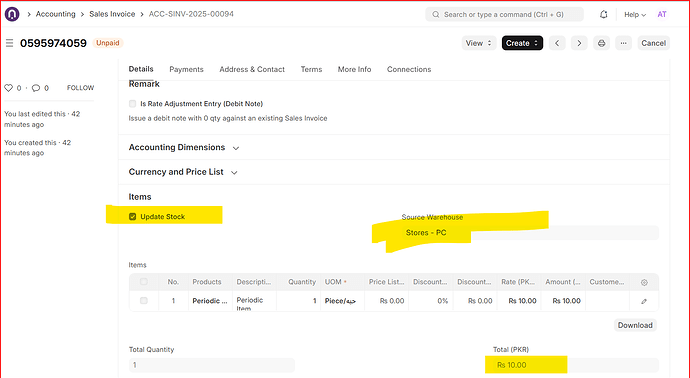Edit the Periodic Item row with pencil
The width and height of the screenshot is (690, 378).
pos(644,301)
